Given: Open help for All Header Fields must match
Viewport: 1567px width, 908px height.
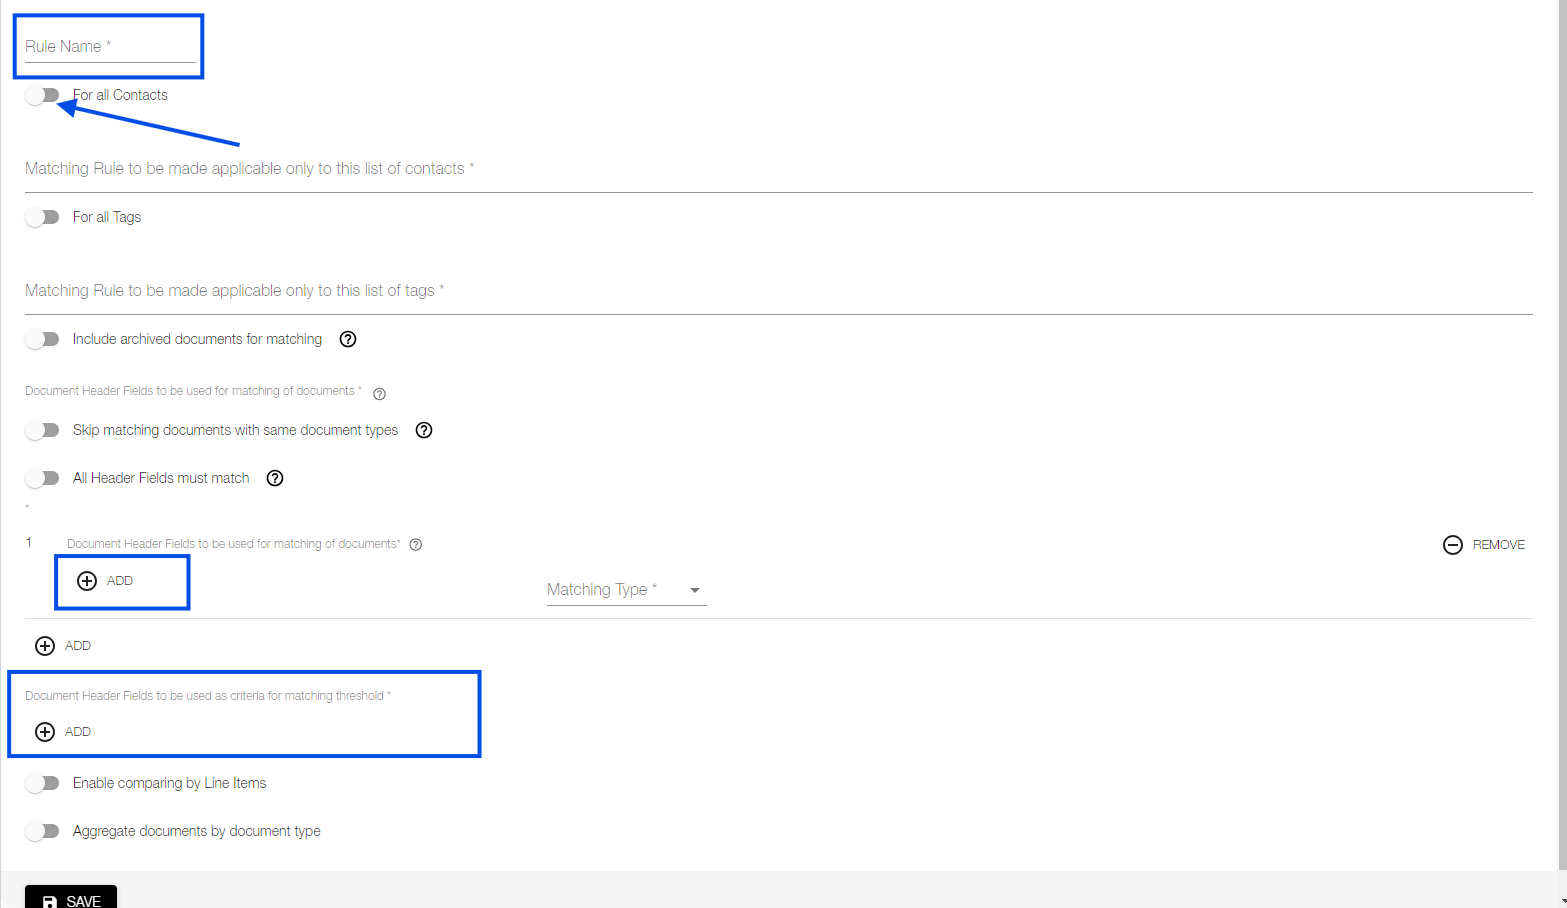Looking at the screenshot, I should click(x=275, y=478).
